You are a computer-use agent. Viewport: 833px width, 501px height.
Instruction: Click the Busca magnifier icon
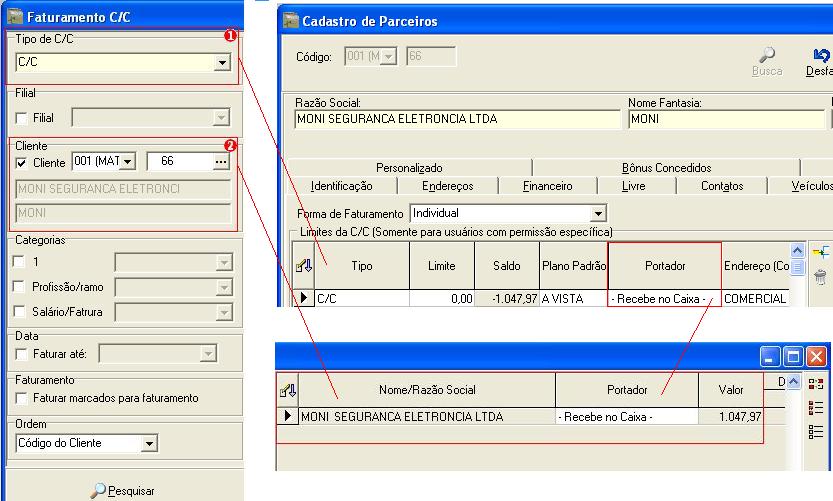(767, 56)
